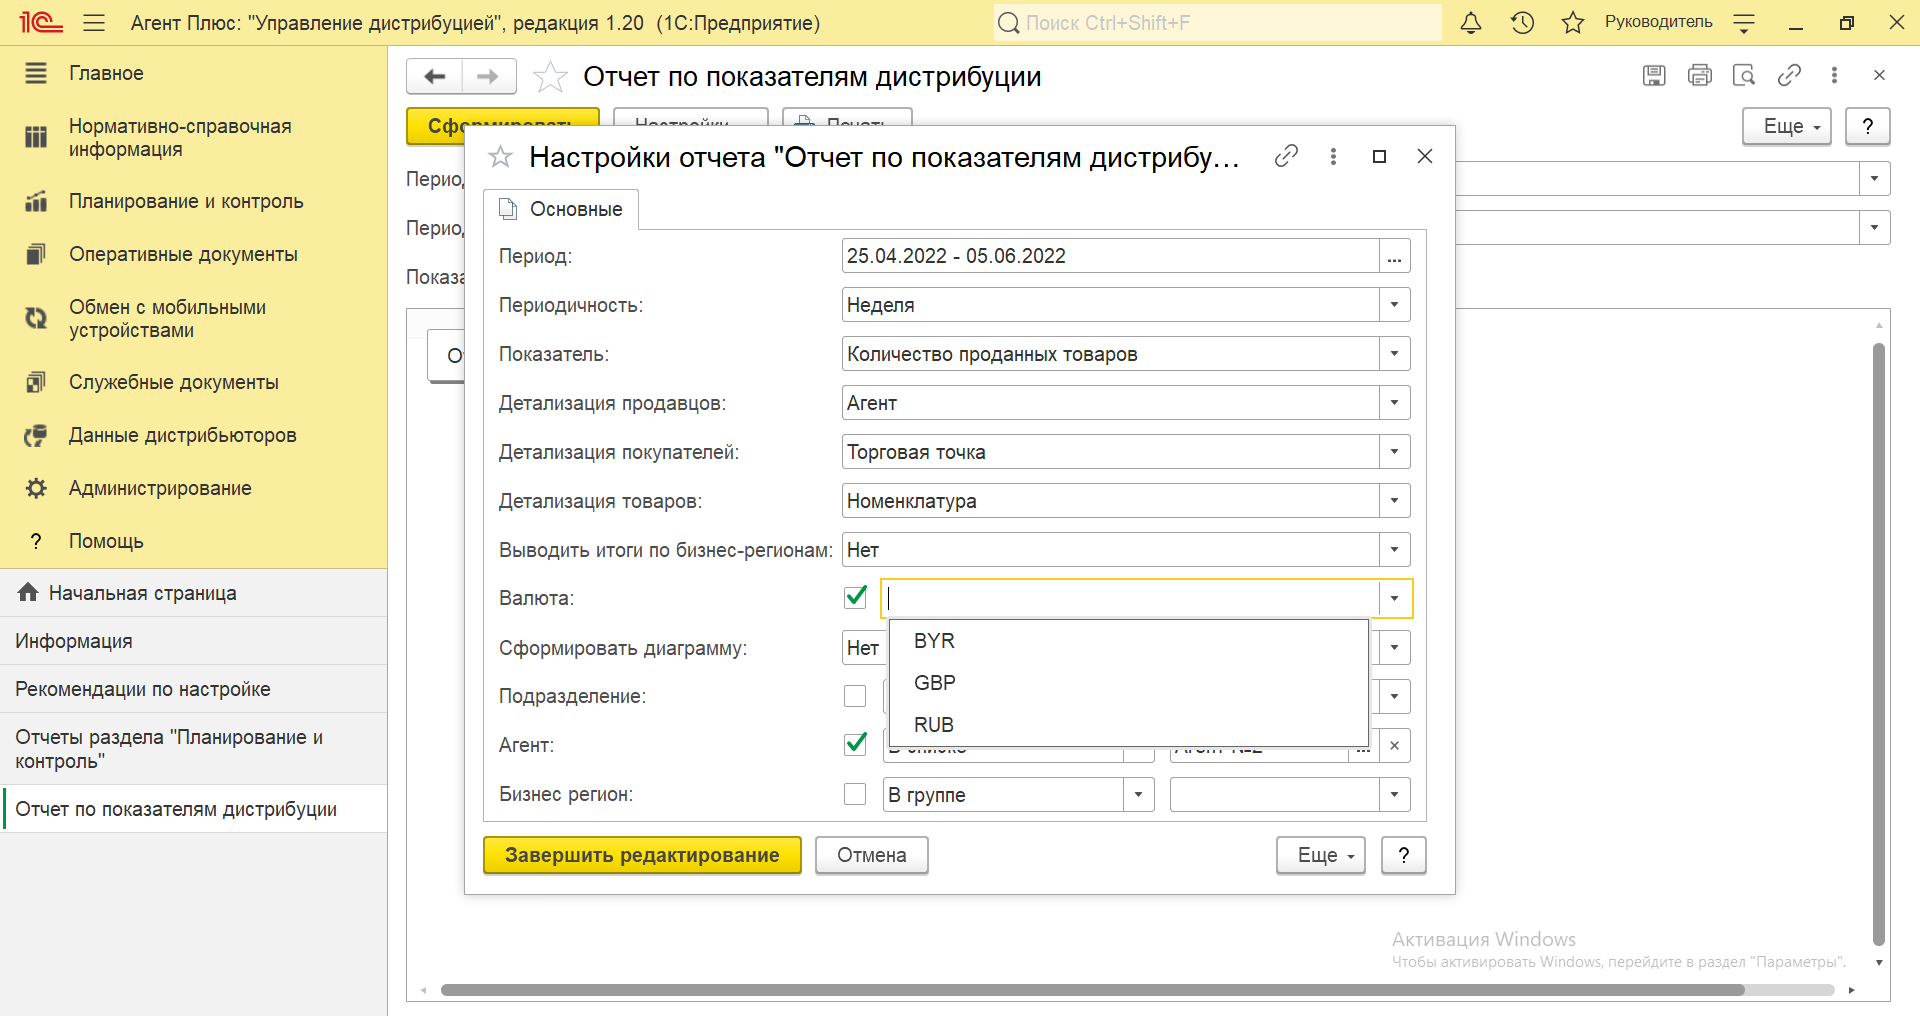Open Еще menu in settings dialog
The height and width of the screenshot is (1016, 1920).
click(x=1321, y=855)
